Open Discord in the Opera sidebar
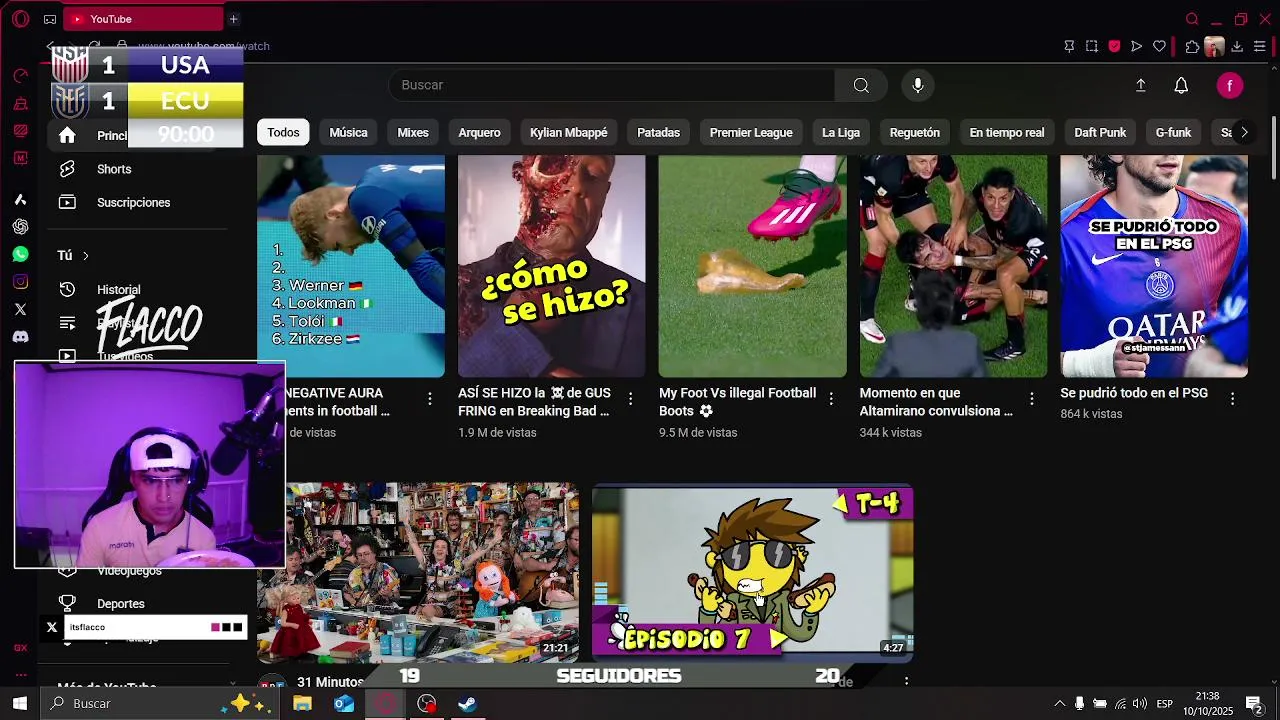 pyautogui.click(x=20, y=337)
